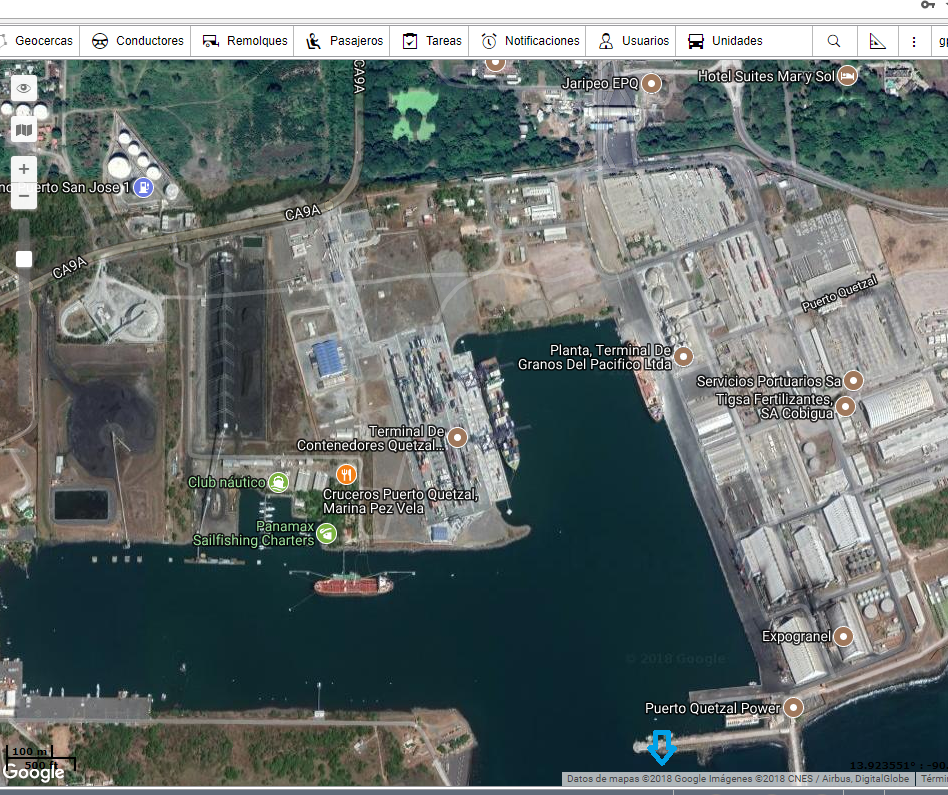Select the ruler measurement tool icon
The height and width of the screenshot is (795, 948).
[877, 41]
